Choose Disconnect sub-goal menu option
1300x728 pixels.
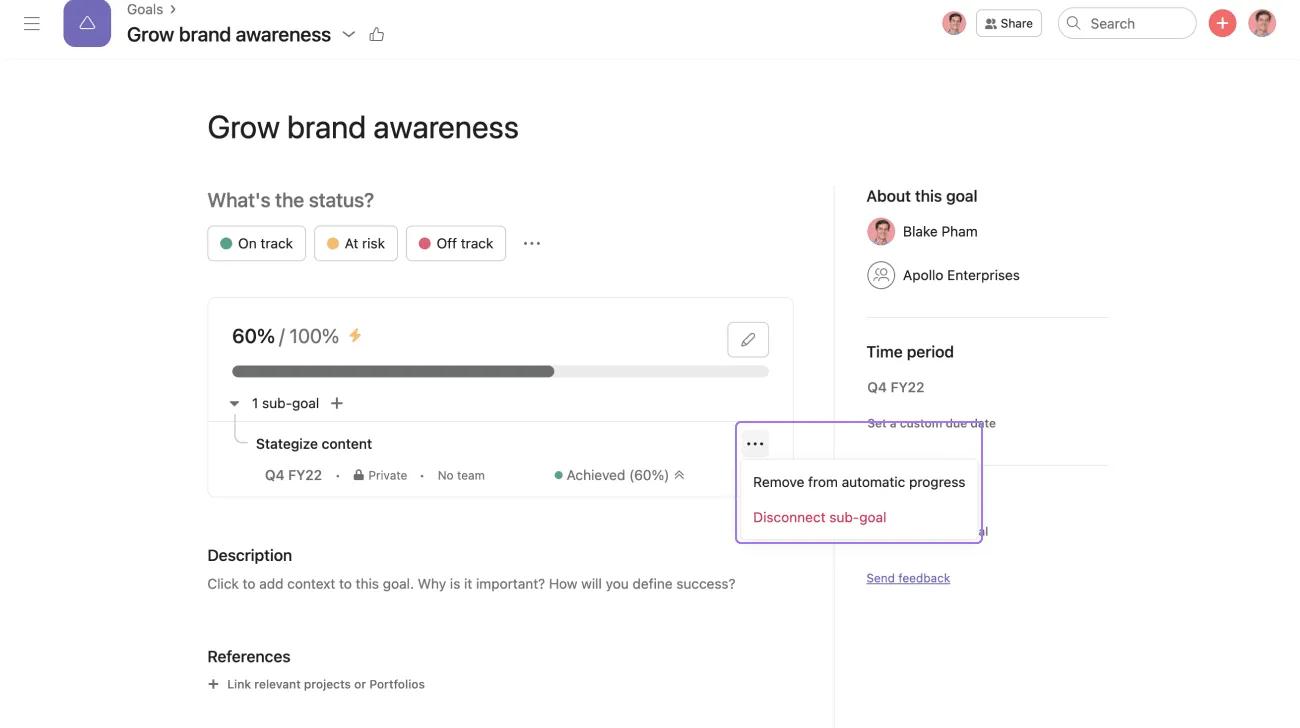pos(819,517)
